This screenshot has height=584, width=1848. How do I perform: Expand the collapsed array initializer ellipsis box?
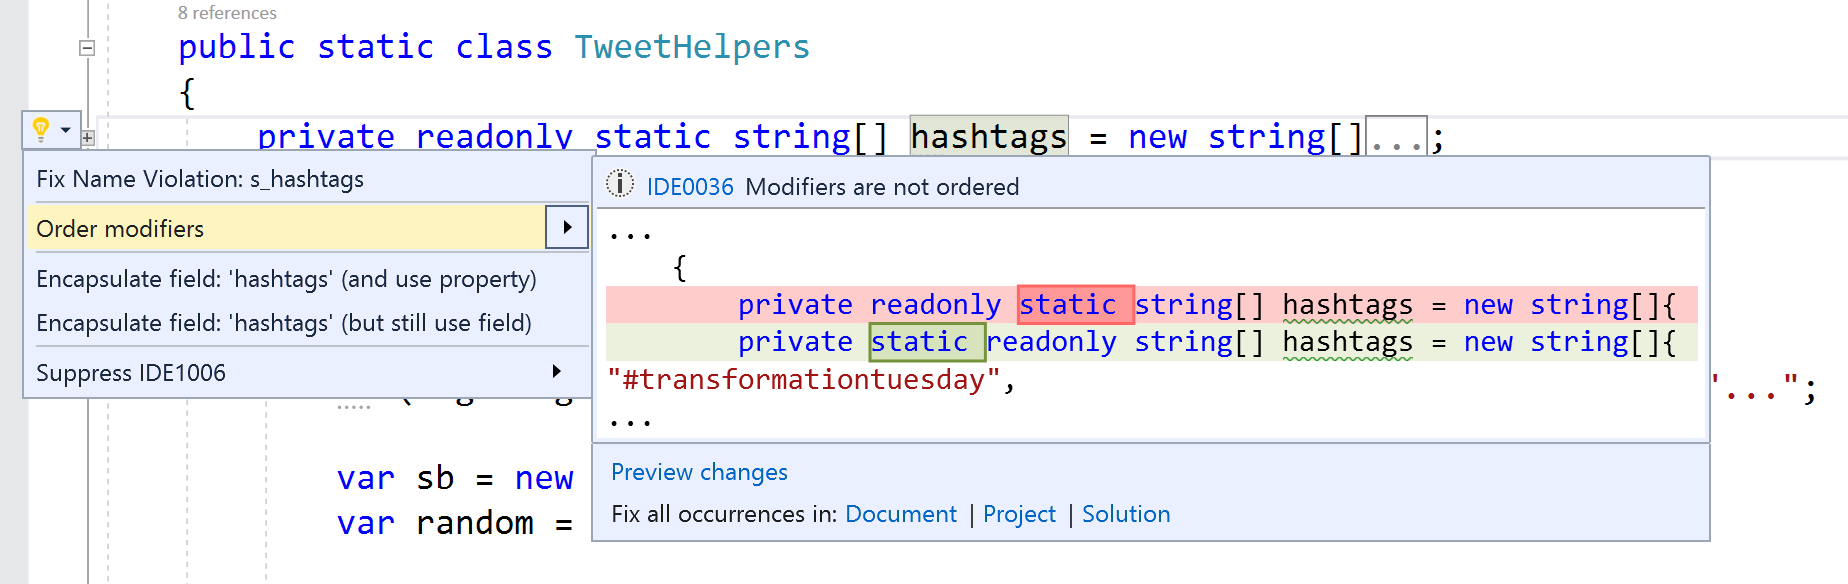(1396, 138)
